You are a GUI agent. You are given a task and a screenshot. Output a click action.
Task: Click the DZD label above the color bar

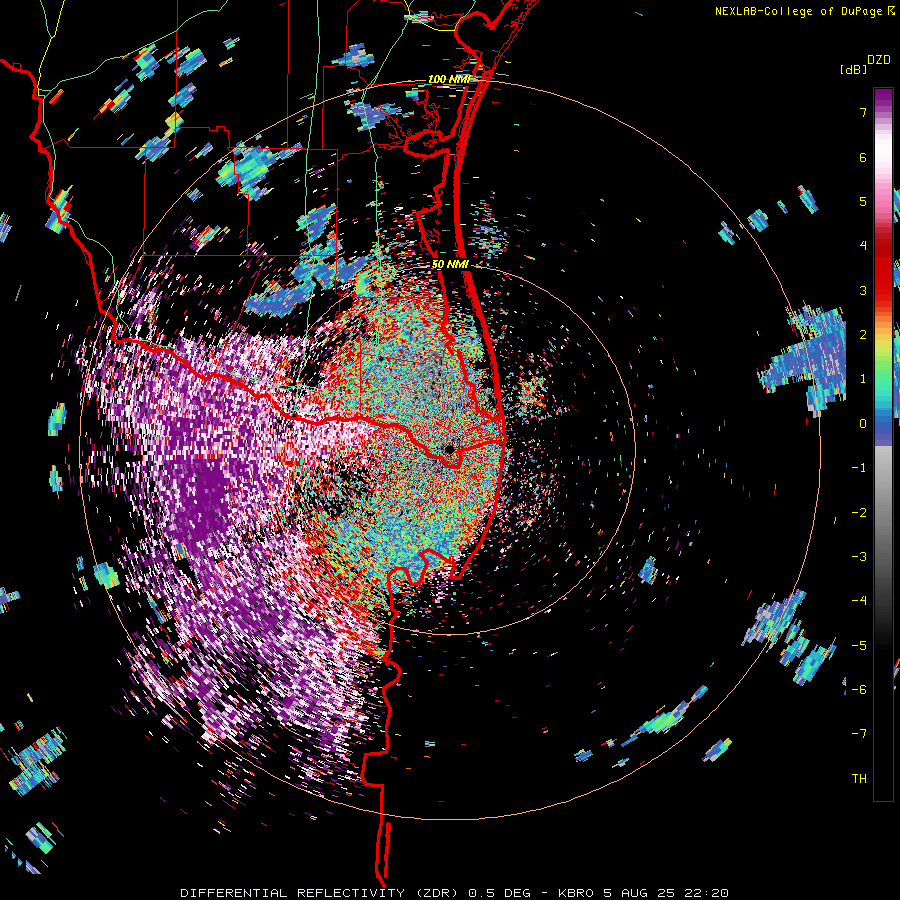(879, 60)
